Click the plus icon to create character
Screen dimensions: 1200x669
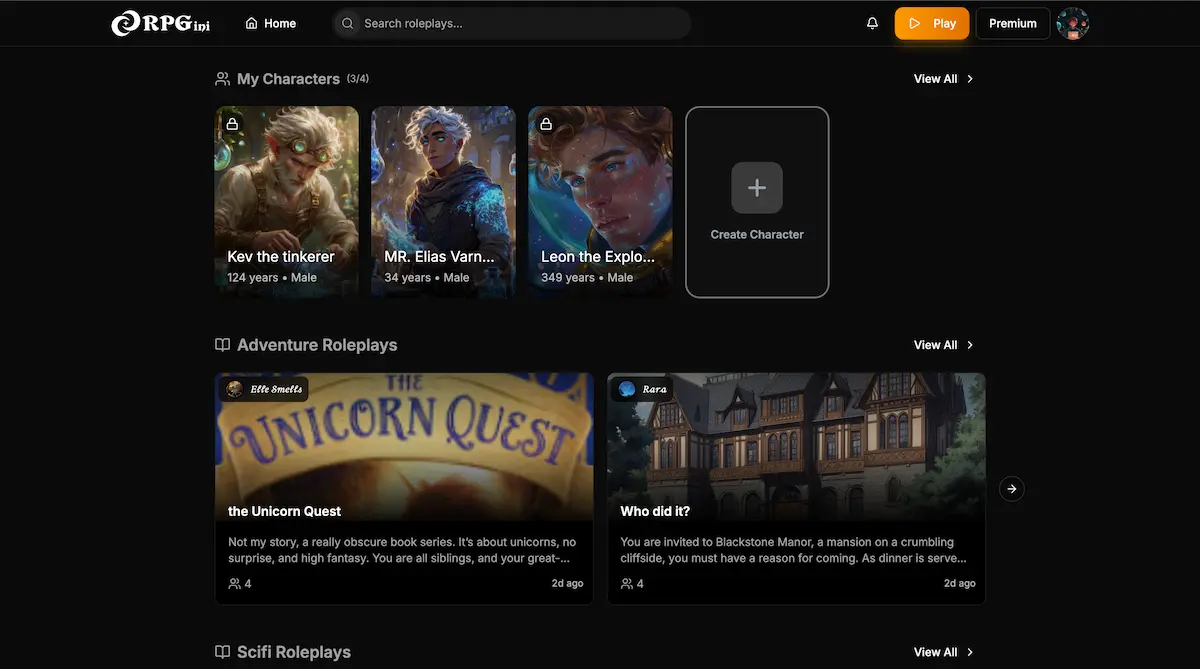pos(757,187)
